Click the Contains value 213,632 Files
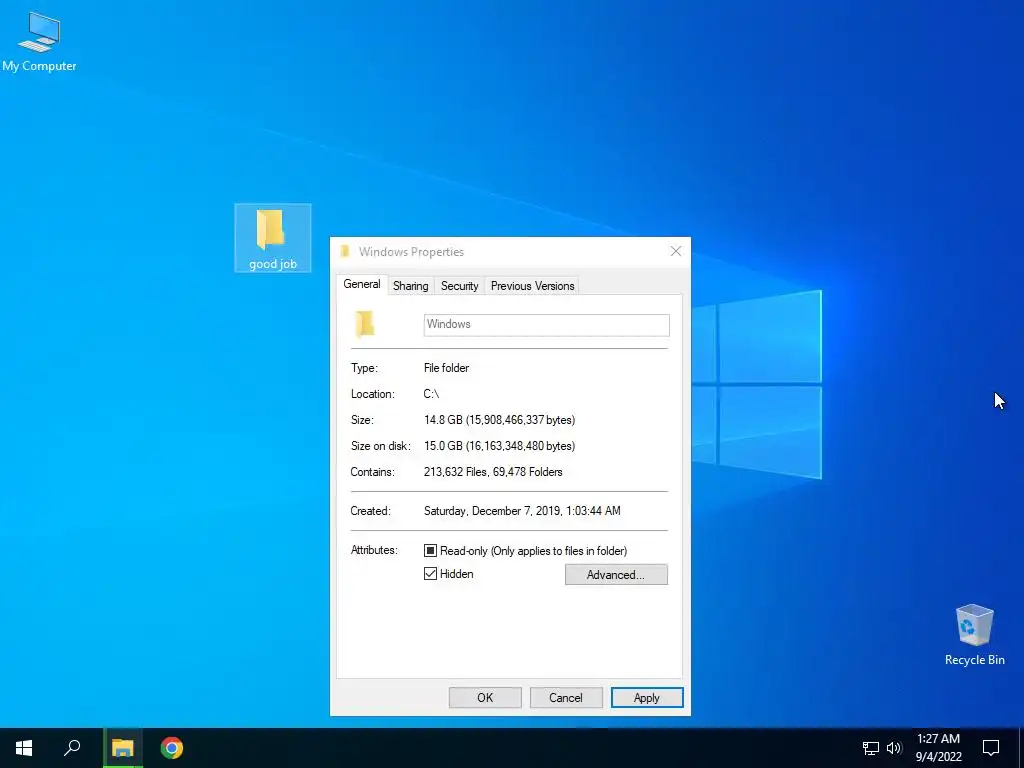Viewport: 1024px width, 768px height. coord(493,472)
